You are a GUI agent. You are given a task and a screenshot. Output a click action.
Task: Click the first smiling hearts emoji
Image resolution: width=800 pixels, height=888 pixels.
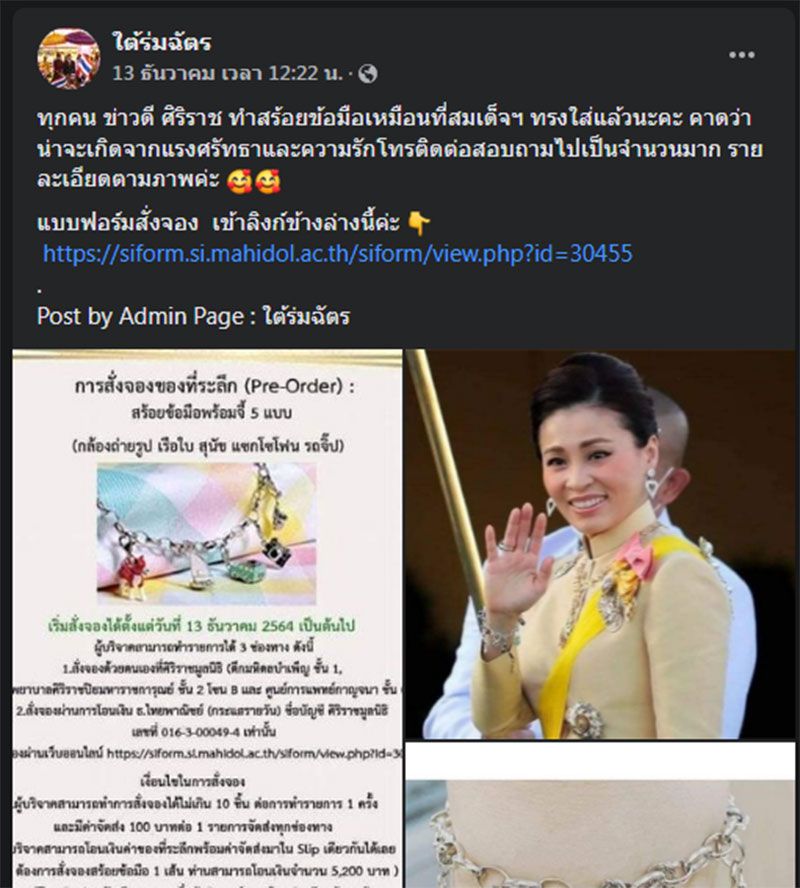point(239,182)
